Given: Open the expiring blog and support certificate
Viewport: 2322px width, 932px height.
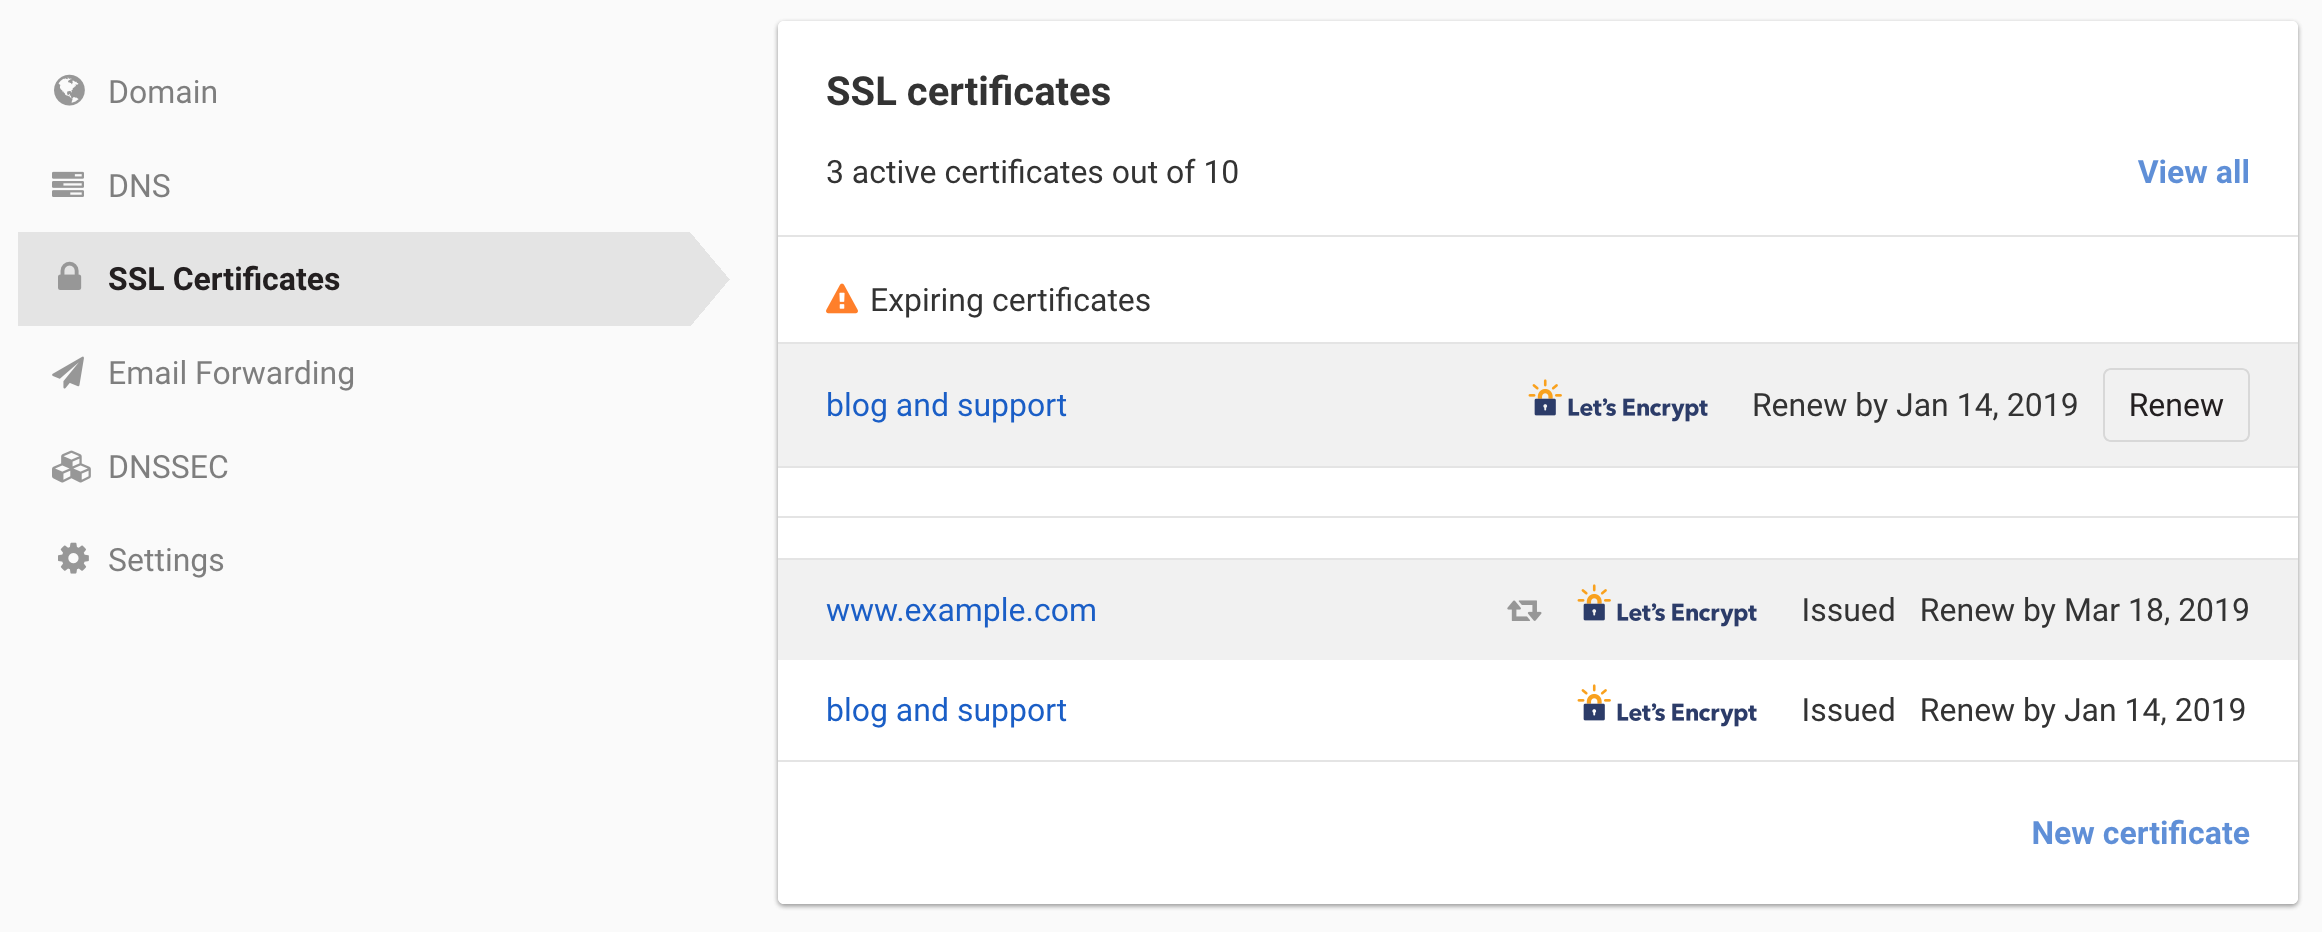Looking at the screenshot, I should (945, 404).
